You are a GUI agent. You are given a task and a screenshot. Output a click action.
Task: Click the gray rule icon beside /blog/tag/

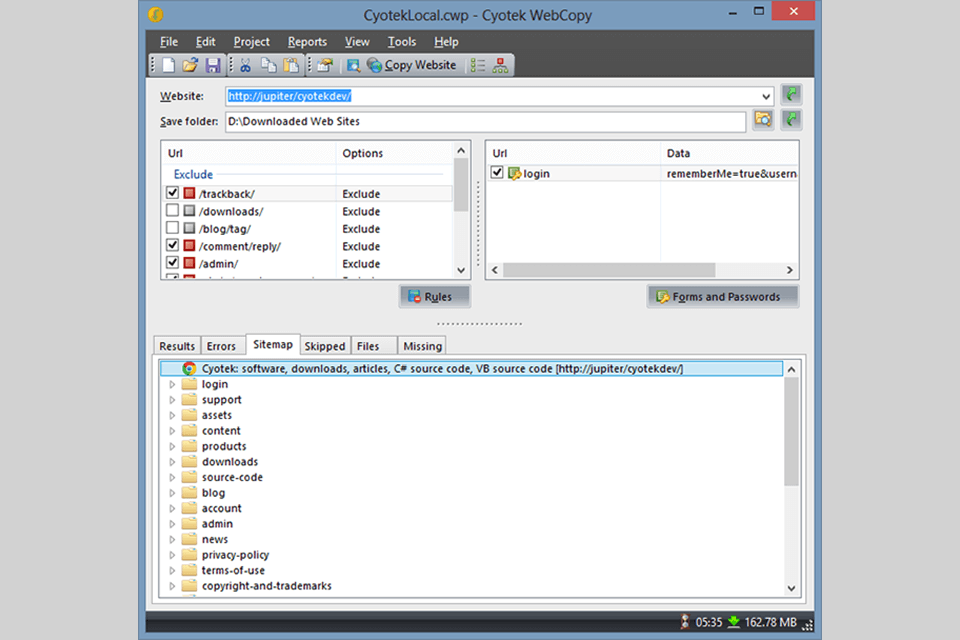tap(189, 228)
